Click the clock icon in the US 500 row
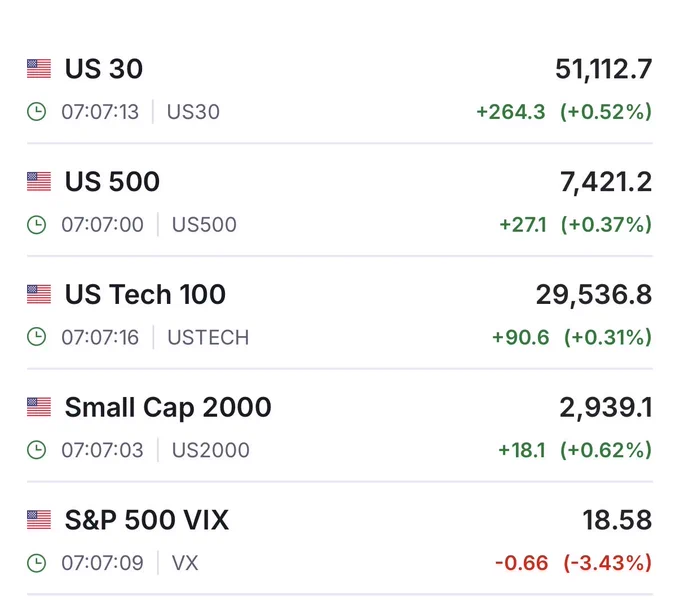The width and height of the screenshot is (680, 609). click(x=36, y=224)
